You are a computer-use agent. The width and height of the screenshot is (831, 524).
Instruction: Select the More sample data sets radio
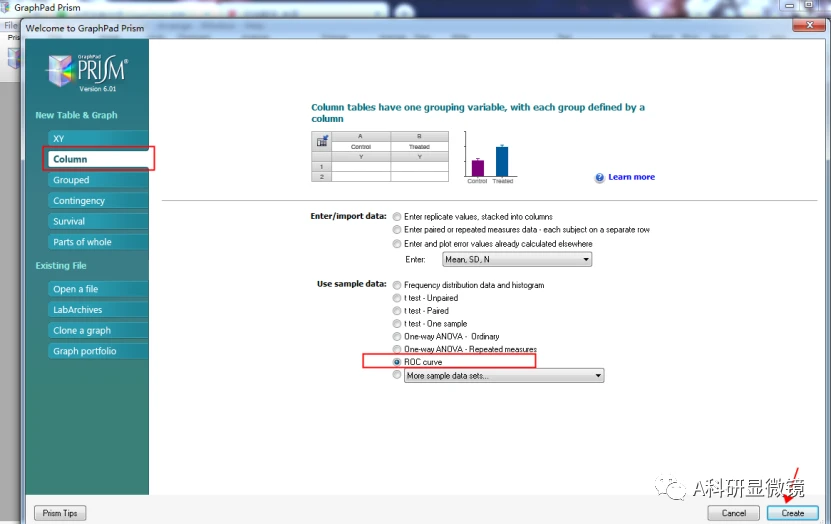[x=396, y=375]
